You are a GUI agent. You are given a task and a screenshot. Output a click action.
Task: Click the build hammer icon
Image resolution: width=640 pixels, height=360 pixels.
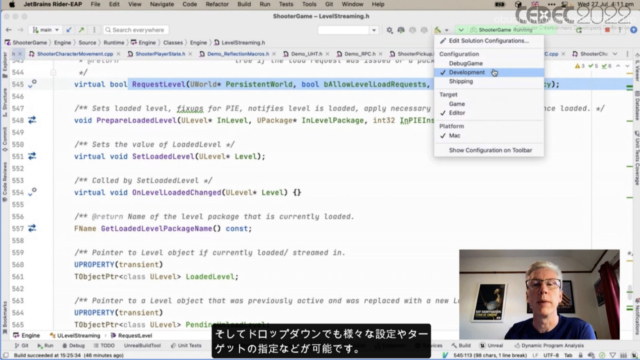pyautogui.click(x=438, y=30)
